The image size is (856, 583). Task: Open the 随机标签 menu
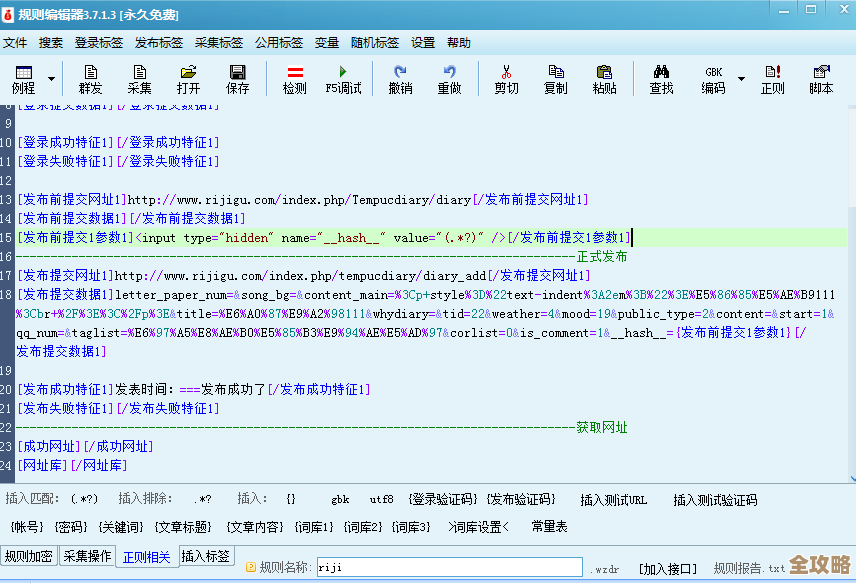(375, 43)
